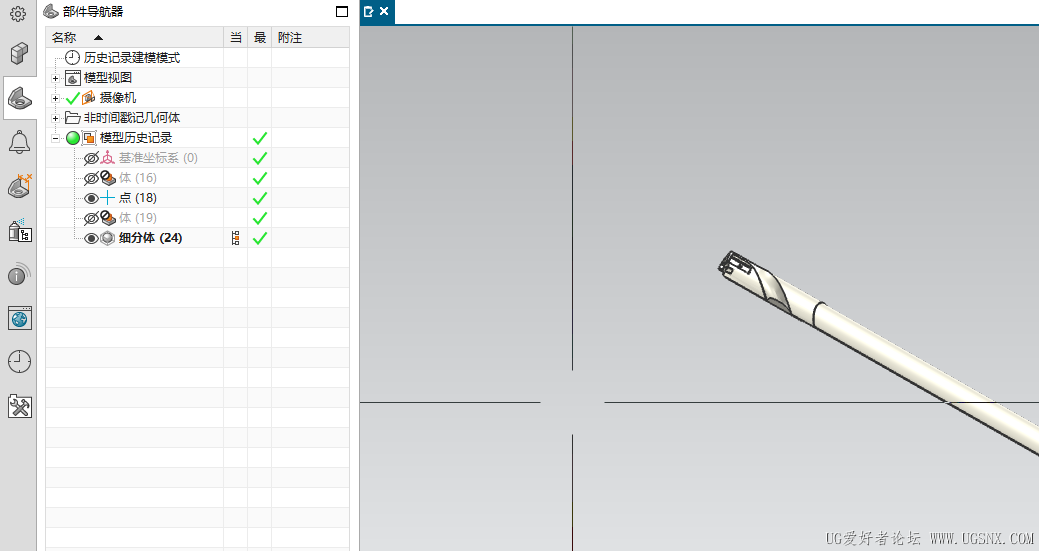Viewport: 1039px width, 551px height.
Task: Select the Part Navigator sidebar tab
Action: 19,98
